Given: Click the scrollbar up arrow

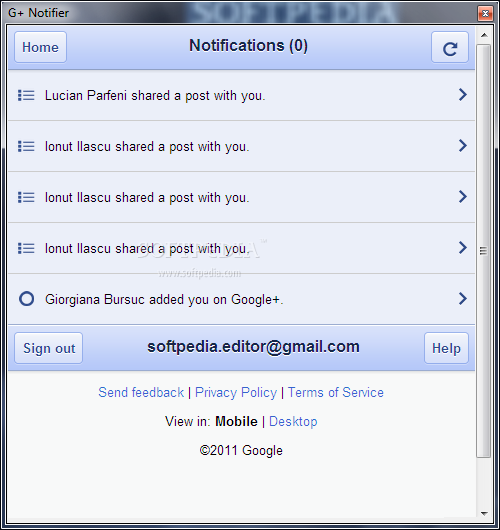Looking at the screenshot, I should tap(484, 35).
